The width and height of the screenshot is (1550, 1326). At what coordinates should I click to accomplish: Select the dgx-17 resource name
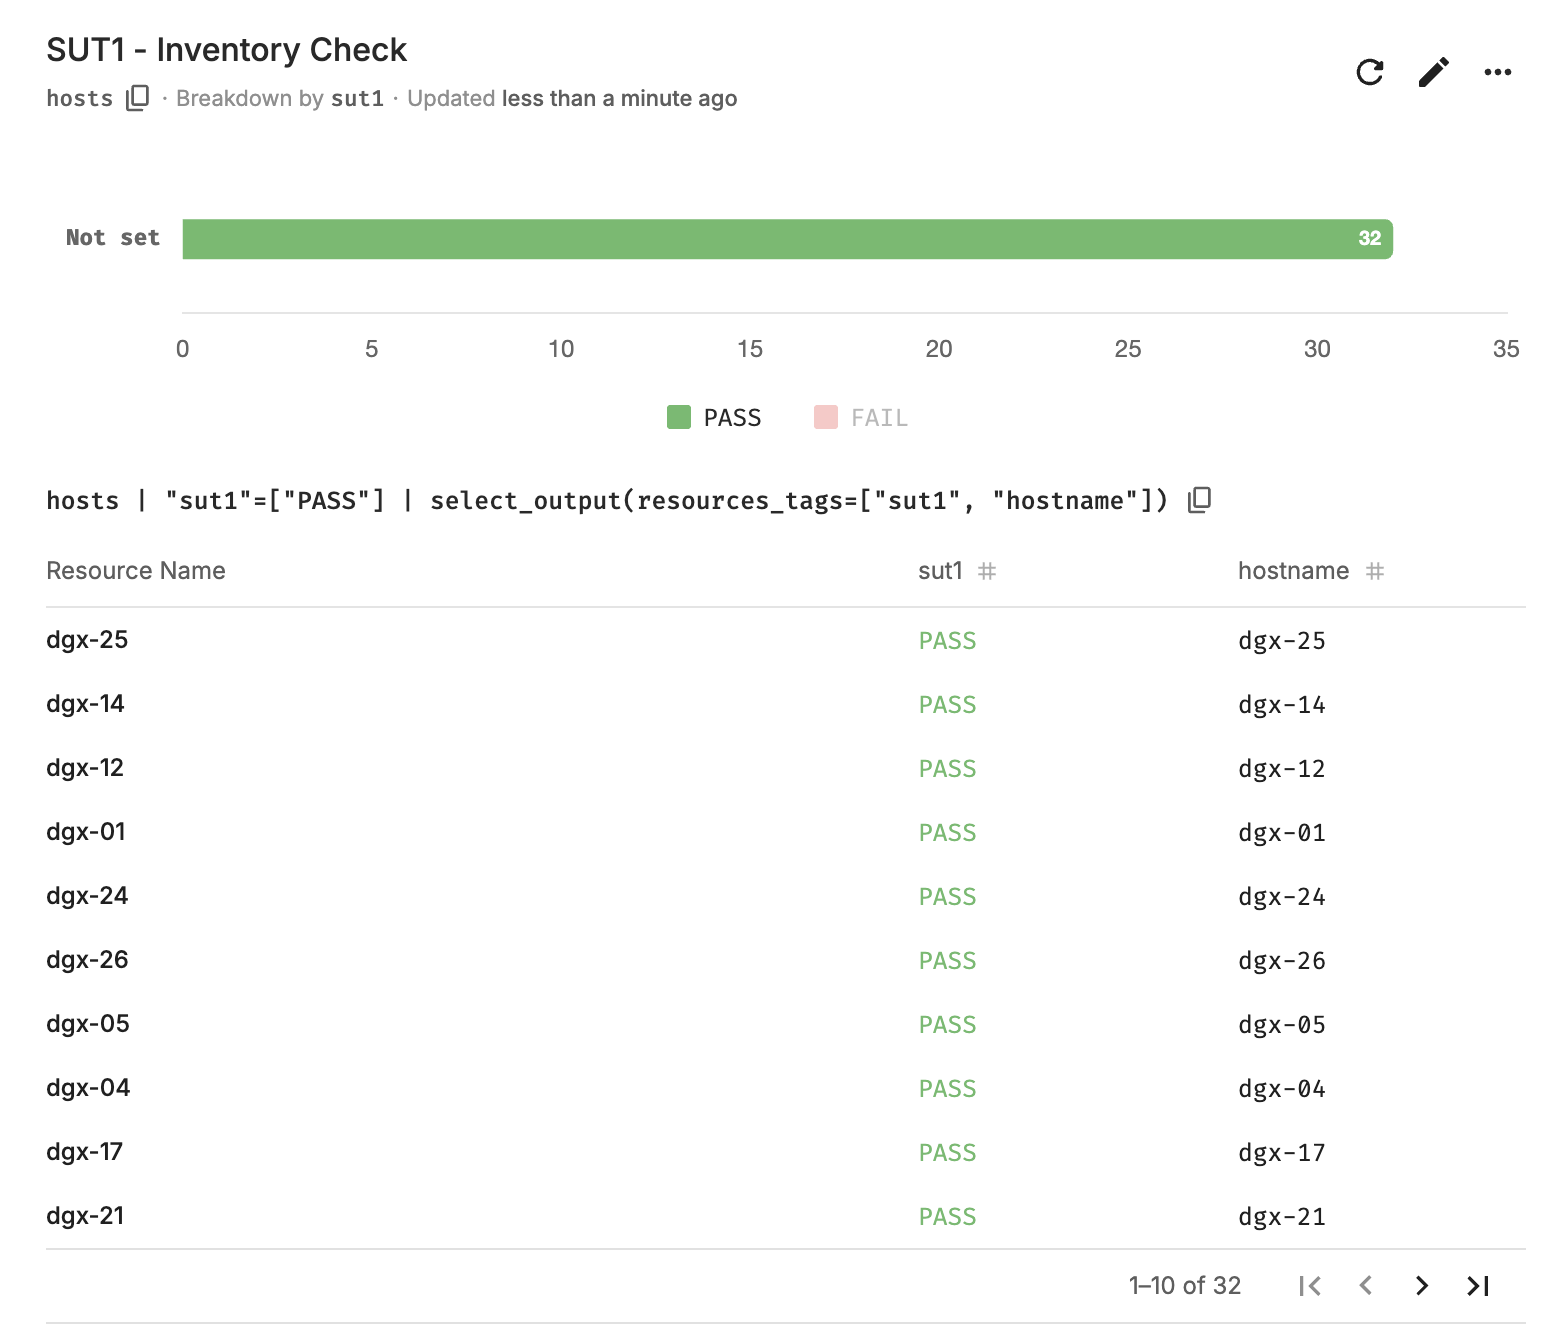(x=84, y=1152)
